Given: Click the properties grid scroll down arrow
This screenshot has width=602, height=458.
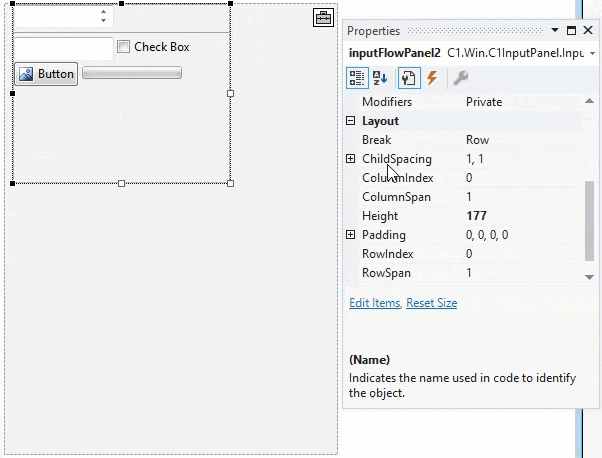Looking at the screenshot, I should 589,277.
